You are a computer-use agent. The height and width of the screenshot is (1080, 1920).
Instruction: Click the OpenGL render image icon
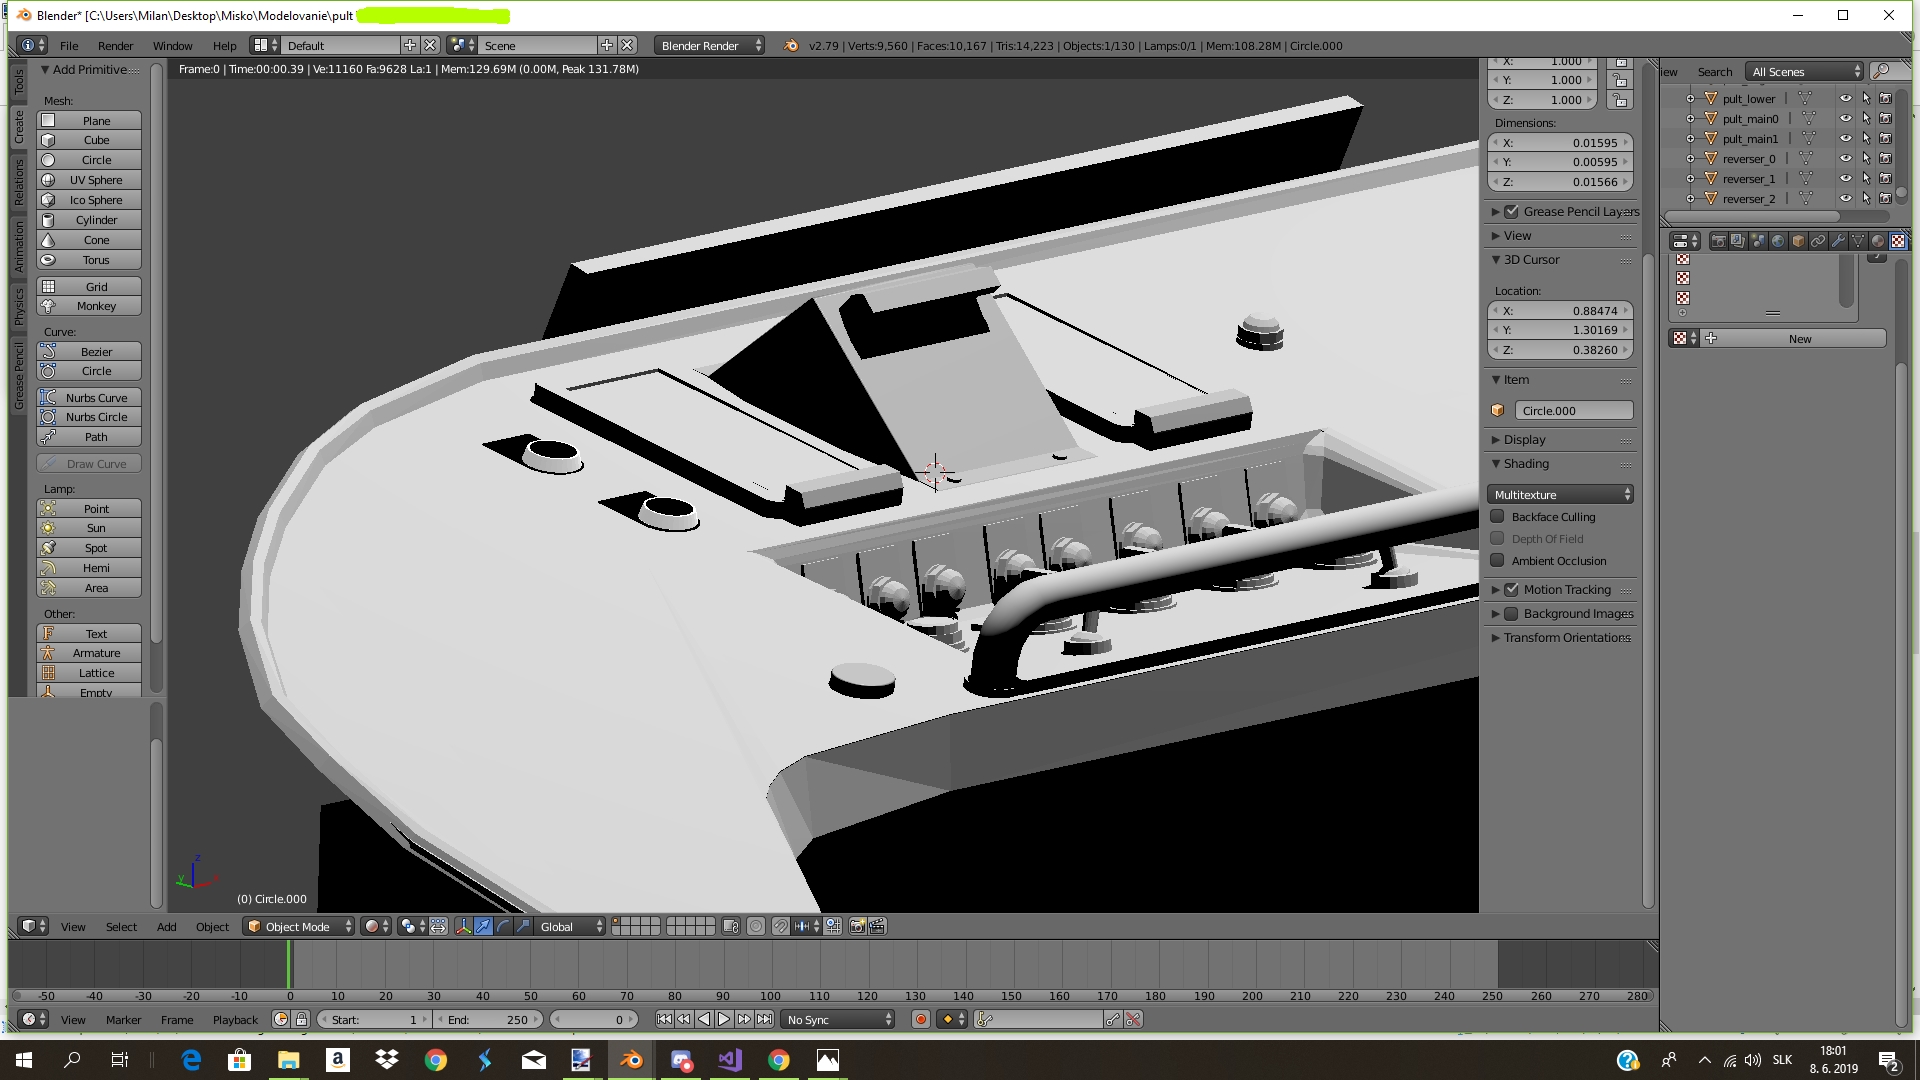(857, 927)
